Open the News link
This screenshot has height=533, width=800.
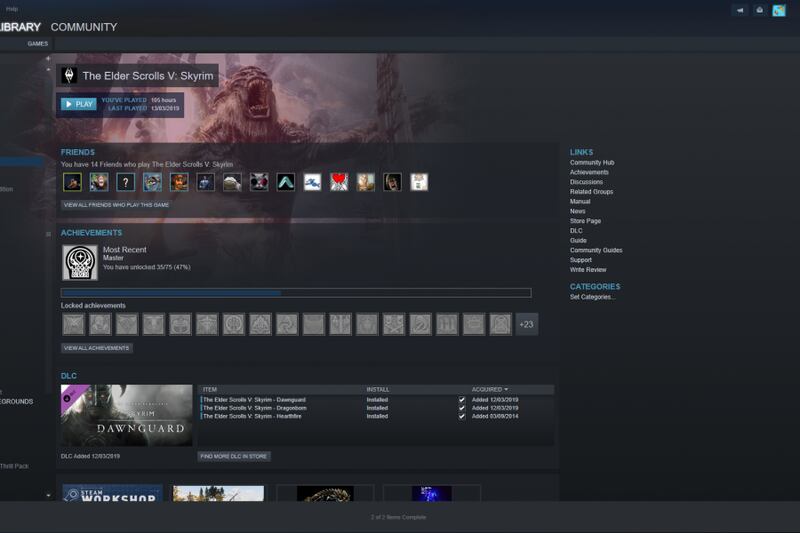(x=577, y=211)
